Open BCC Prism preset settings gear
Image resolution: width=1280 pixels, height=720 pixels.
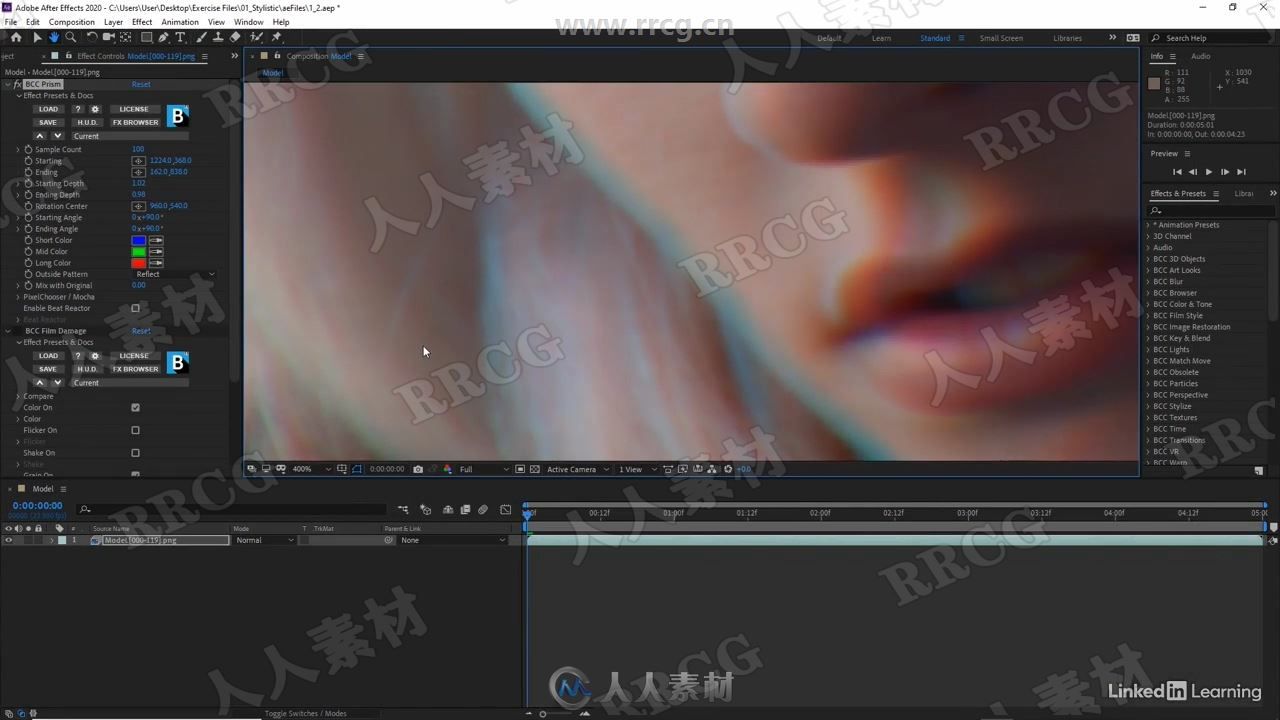[95, 109]
